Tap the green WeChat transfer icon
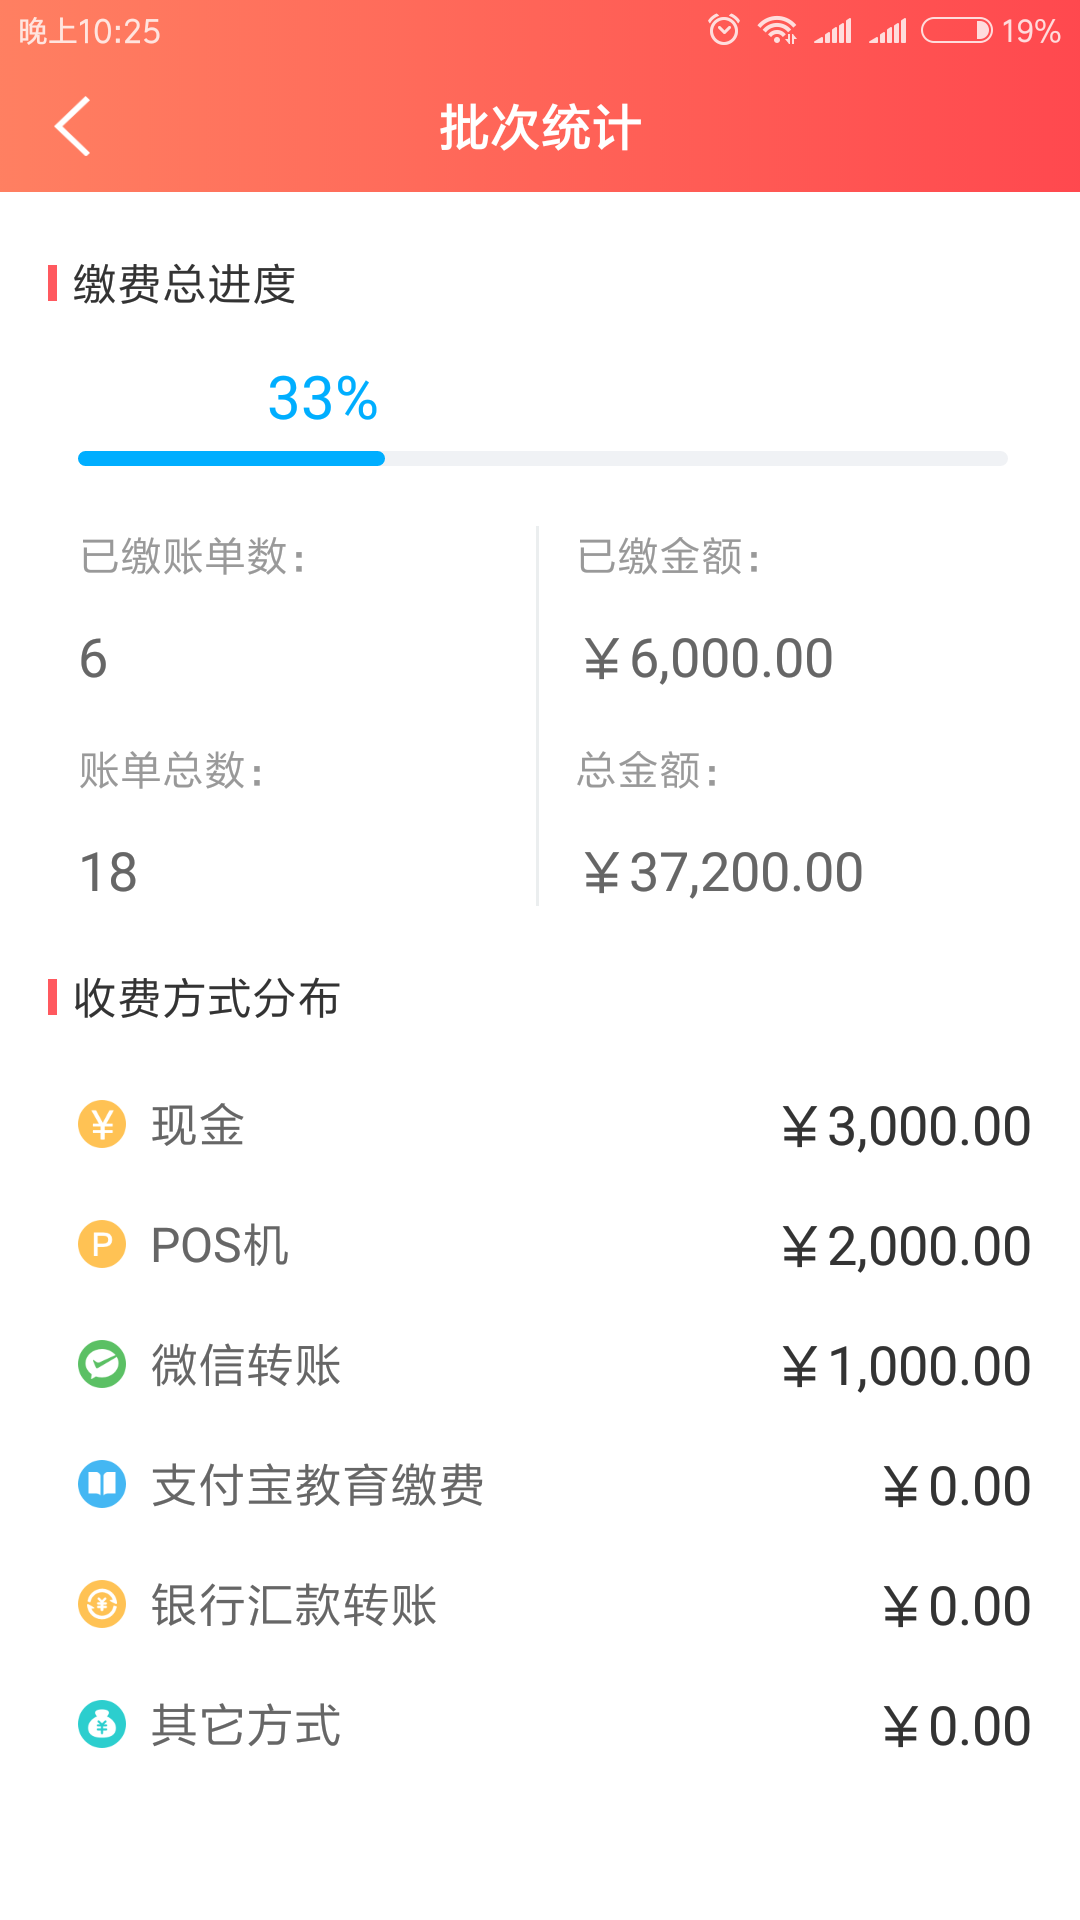Viewport: 1080px width, 1920px height. [102, 1365]
